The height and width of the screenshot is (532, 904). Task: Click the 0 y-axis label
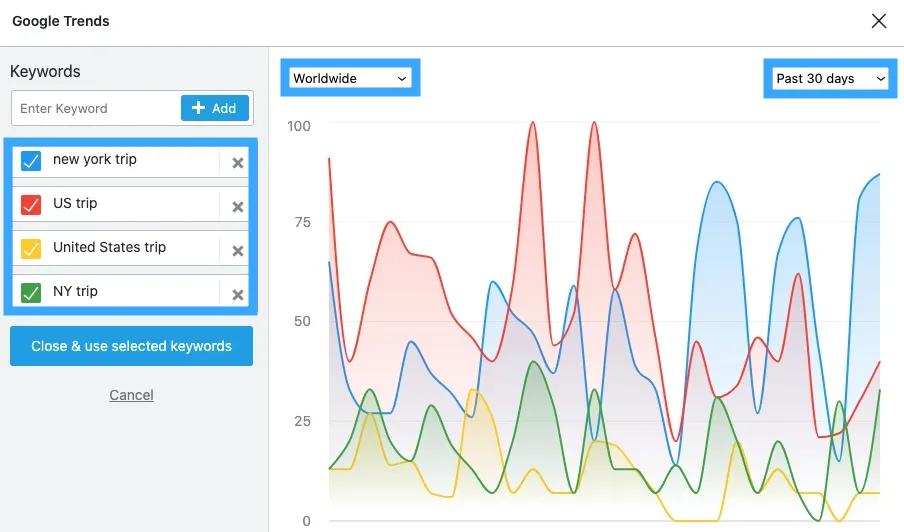(x=306, y=521)
